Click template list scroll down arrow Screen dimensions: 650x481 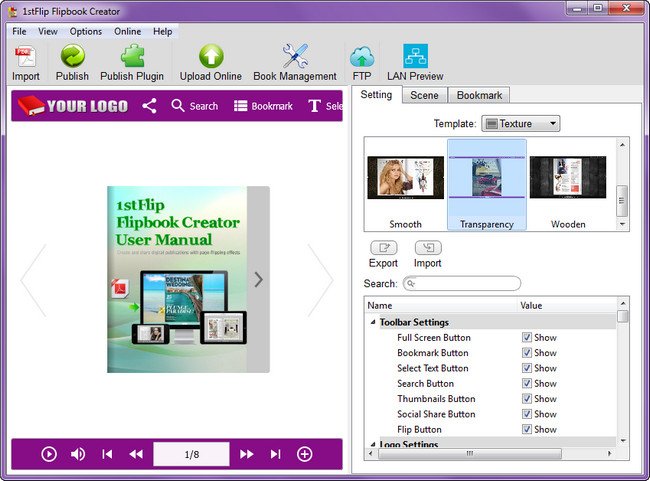coord(622,224)
